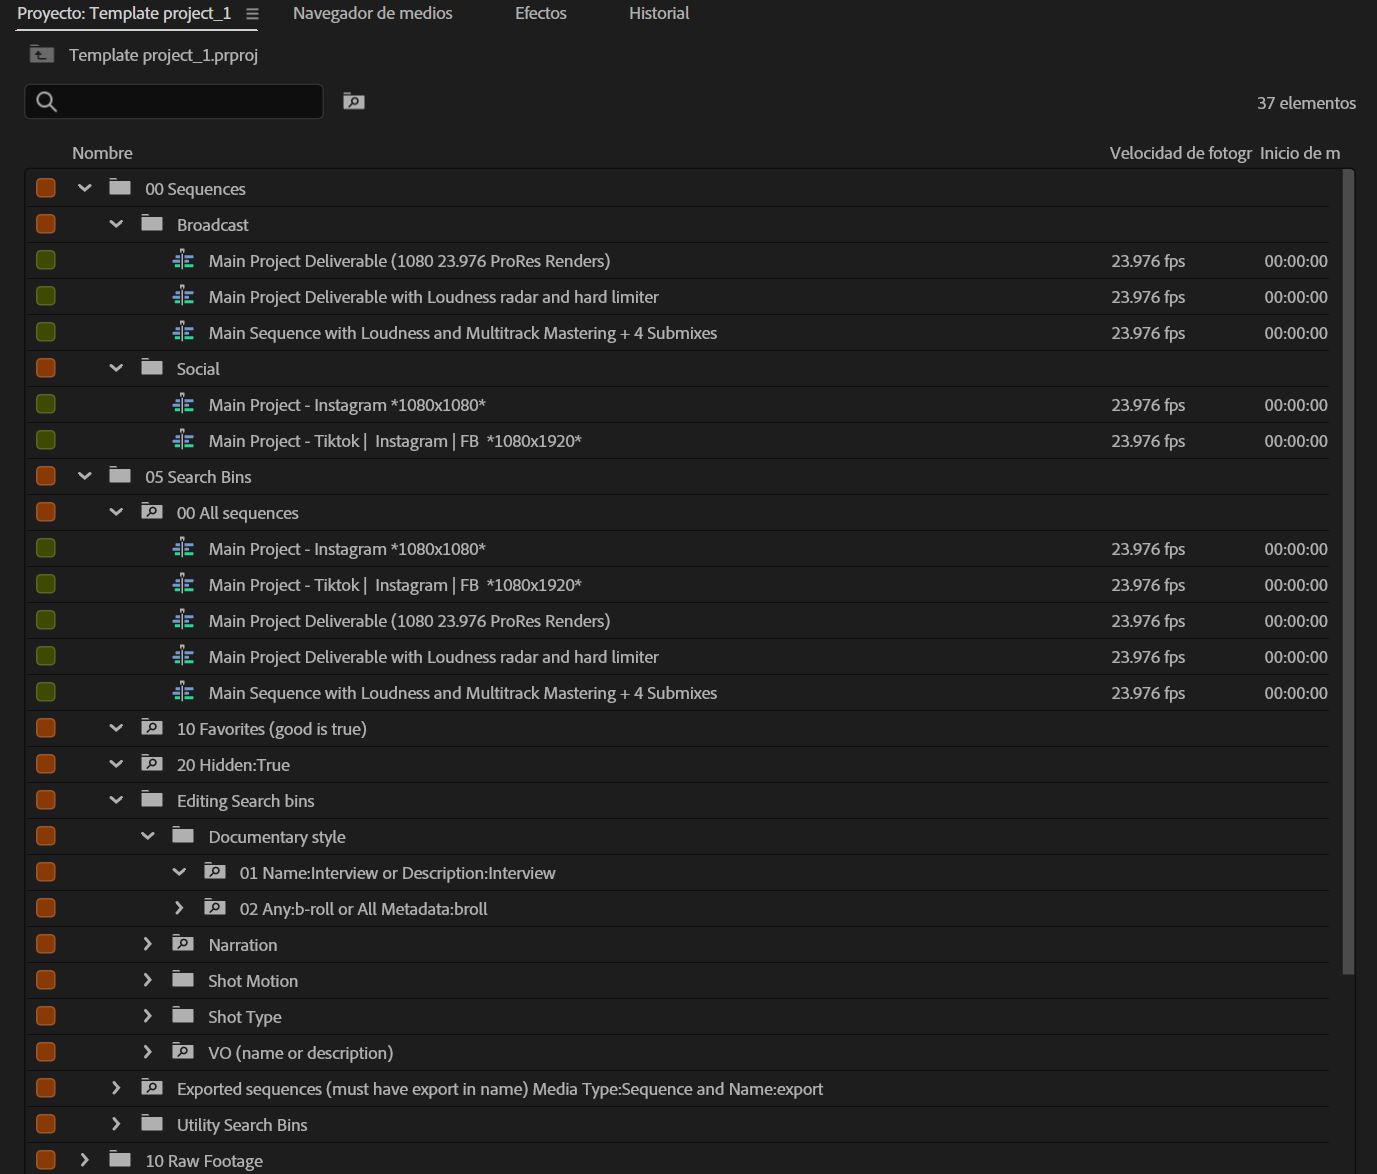Switch to the Navegador de medios tab

click(x=372, y=13)
